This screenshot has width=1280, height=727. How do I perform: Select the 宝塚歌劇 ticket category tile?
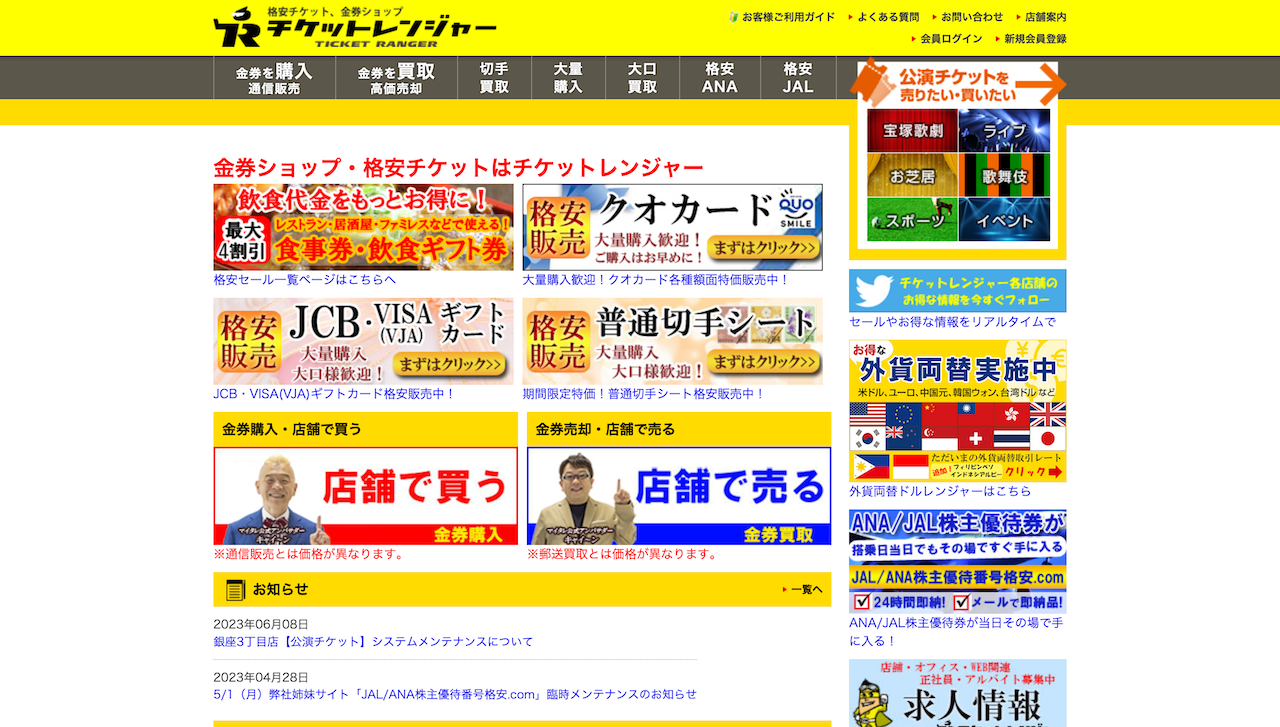tap(912, 131)
